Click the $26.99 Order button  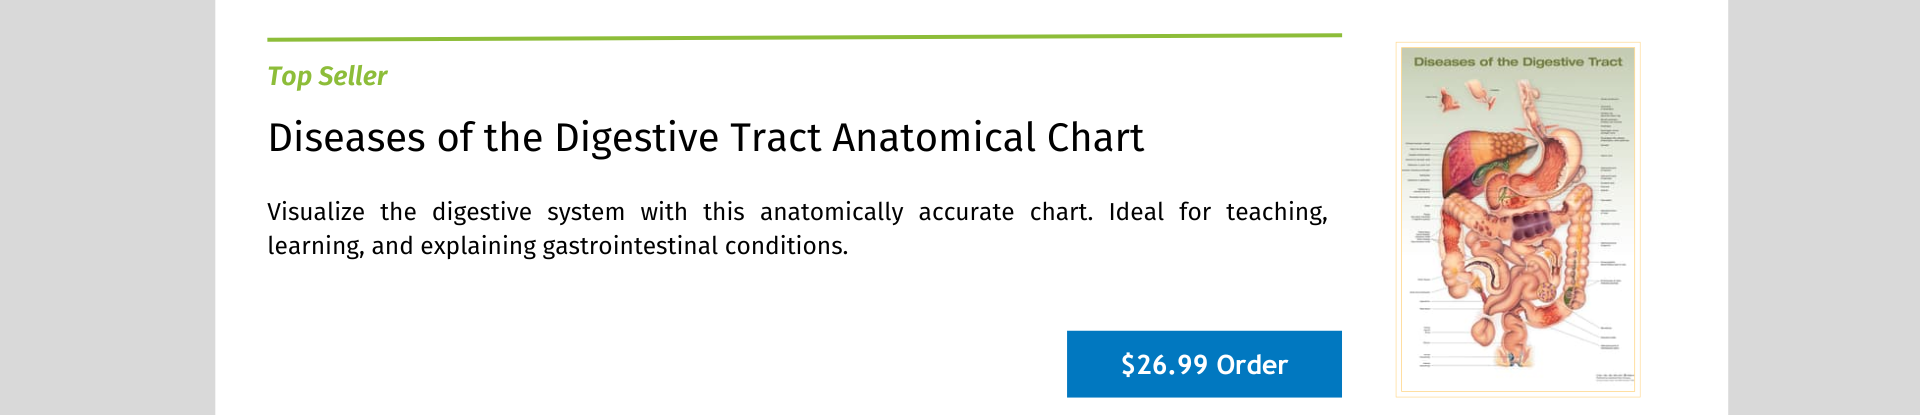click(x=1203, y=364)
